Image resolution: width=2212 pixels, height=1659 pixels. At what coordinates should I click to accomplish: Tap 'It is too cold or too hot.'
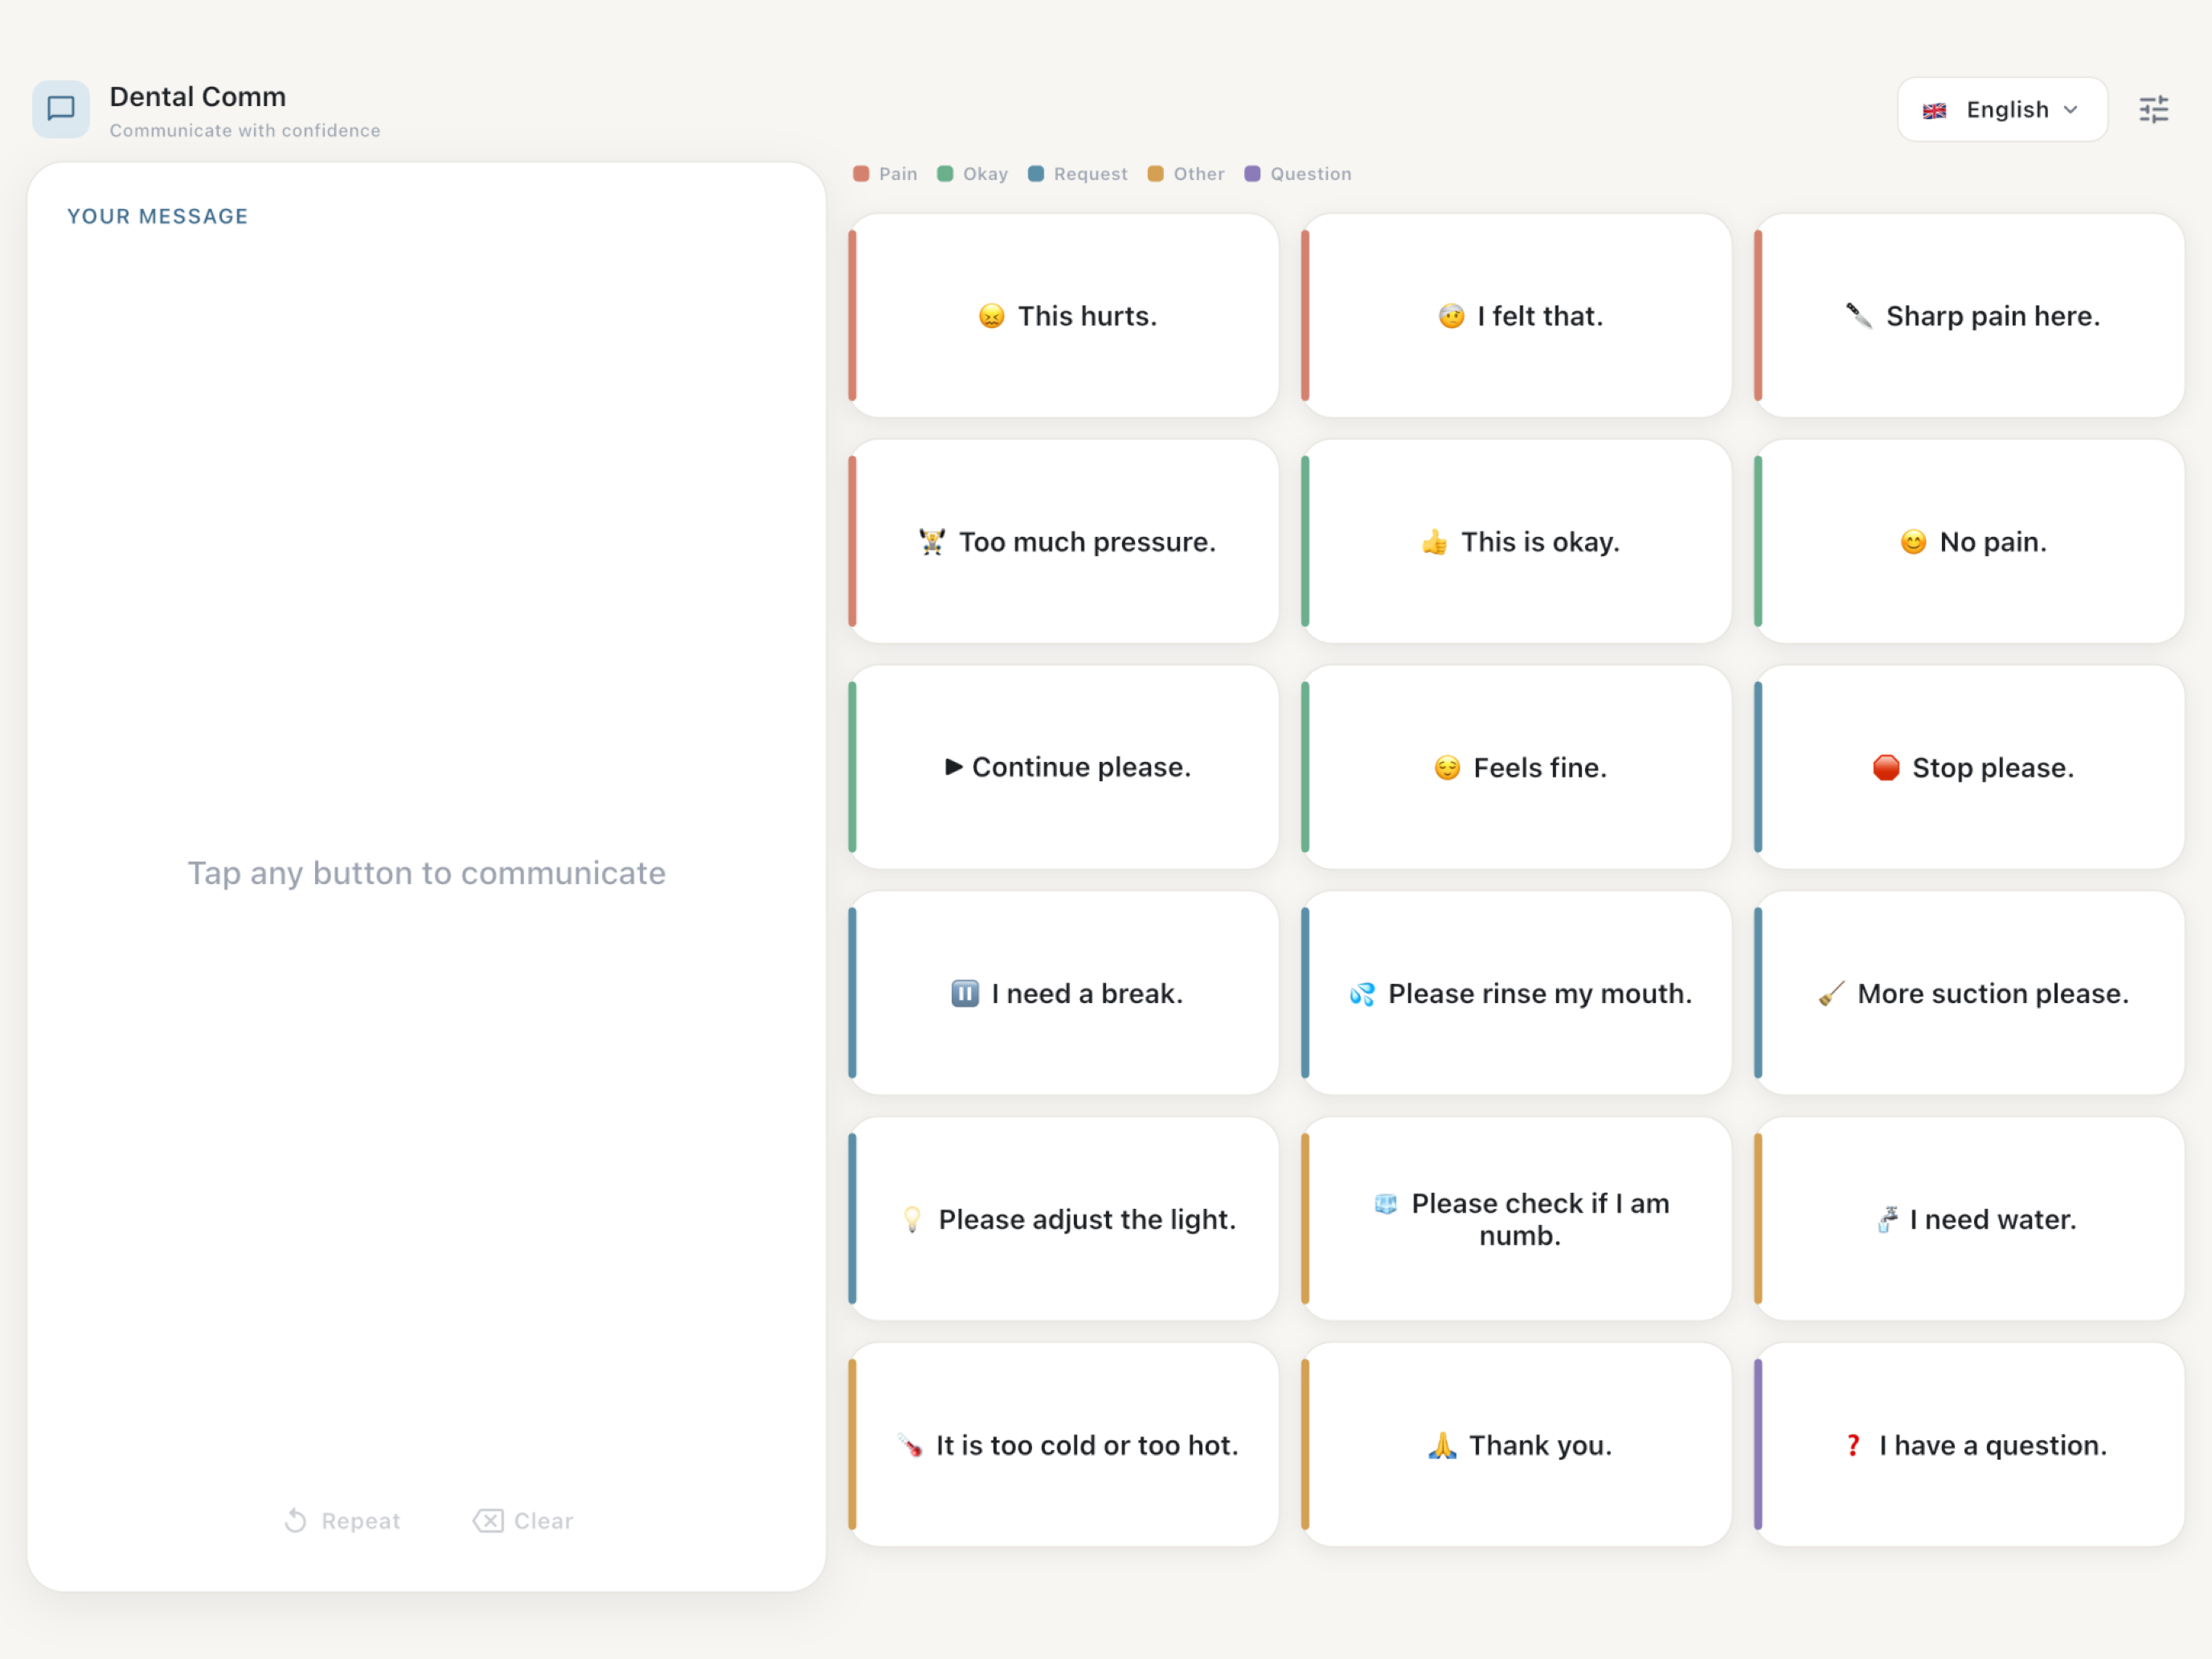(1063, 1445)
